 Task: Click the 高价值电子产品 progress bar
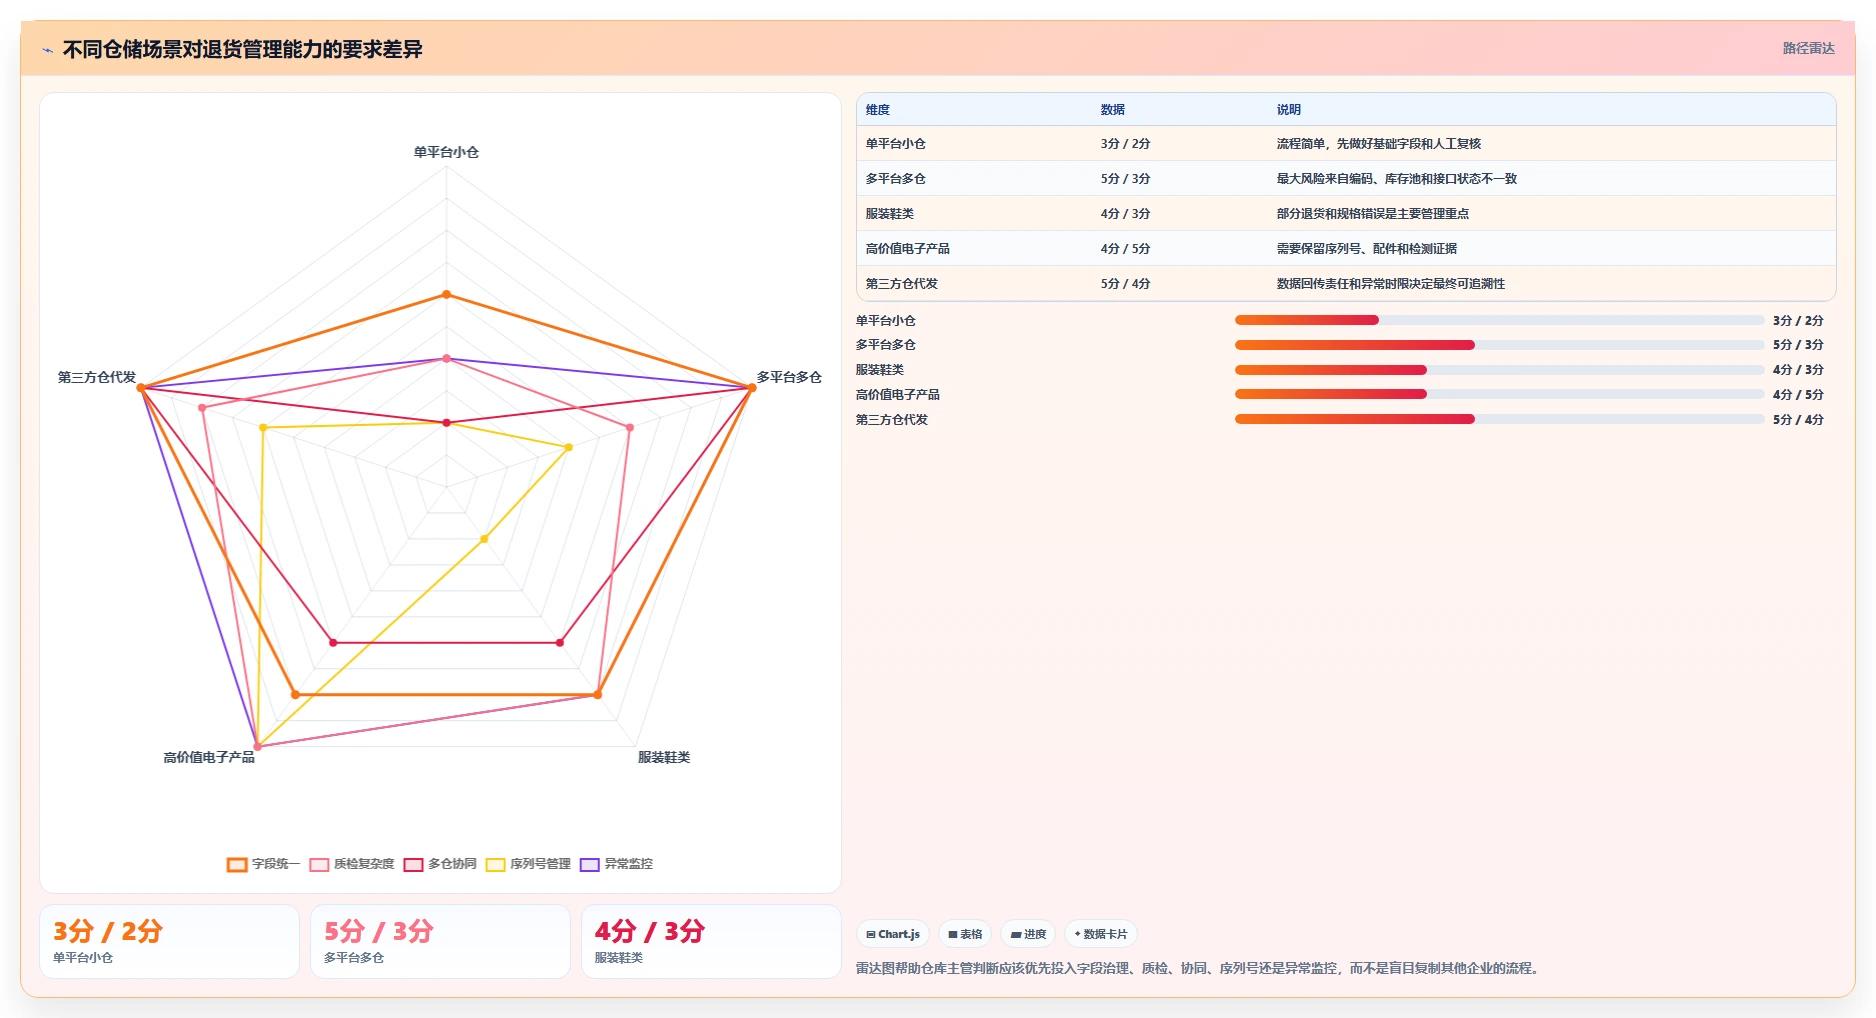(1499, 394)
